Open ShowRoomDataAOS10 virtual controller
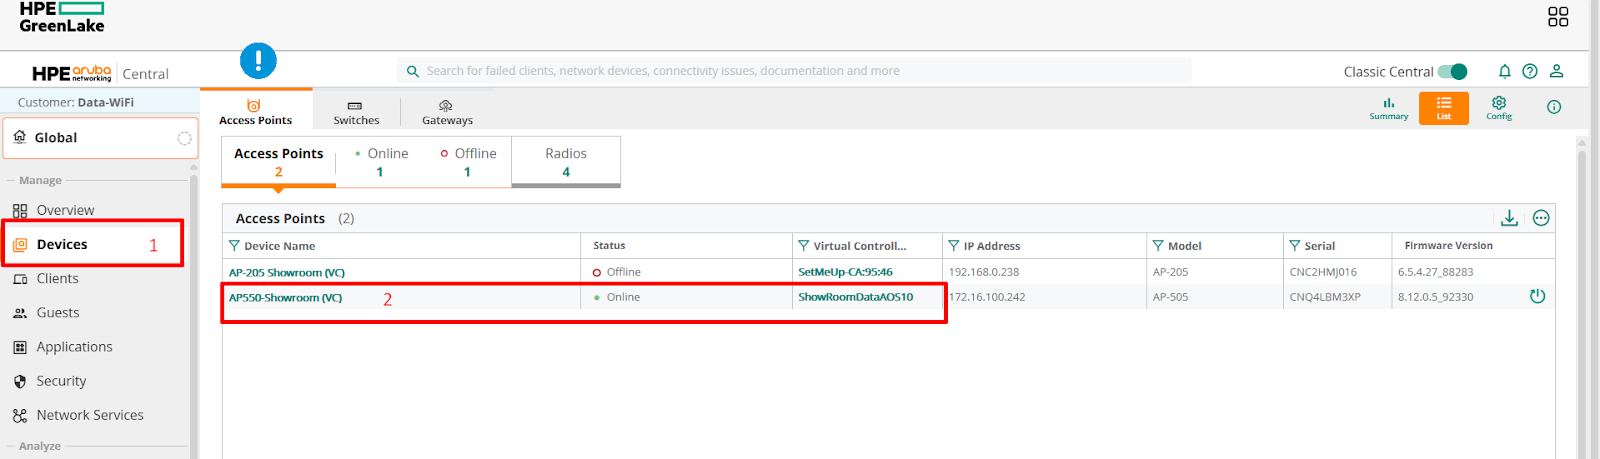Viewport: 1600px width, 459px height. point(855,297)
